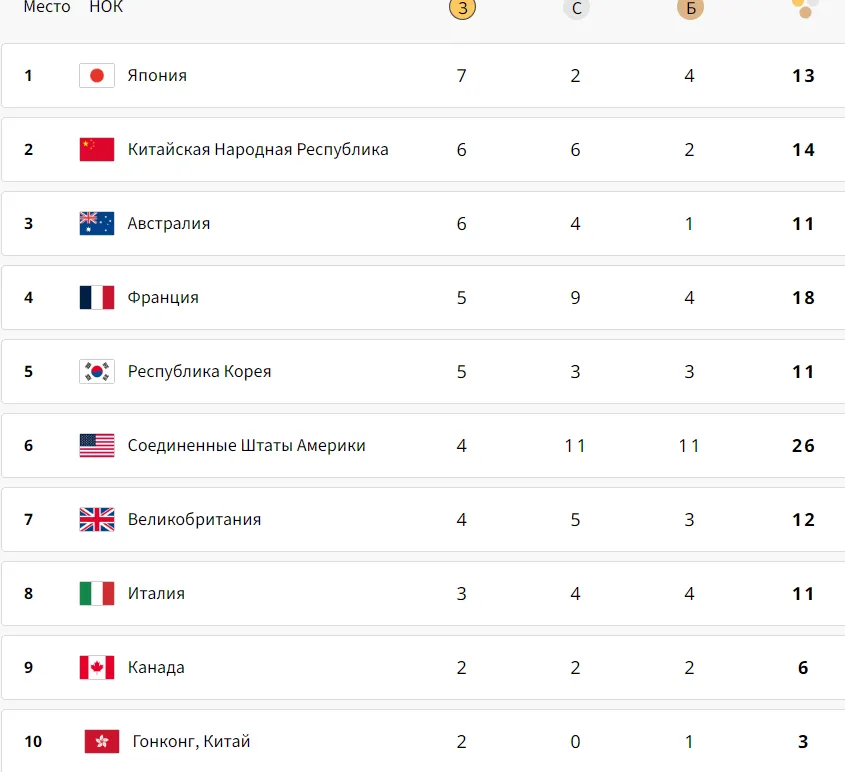Click the bronze medal column icon
845x772 pixels.
pos(690,8)
